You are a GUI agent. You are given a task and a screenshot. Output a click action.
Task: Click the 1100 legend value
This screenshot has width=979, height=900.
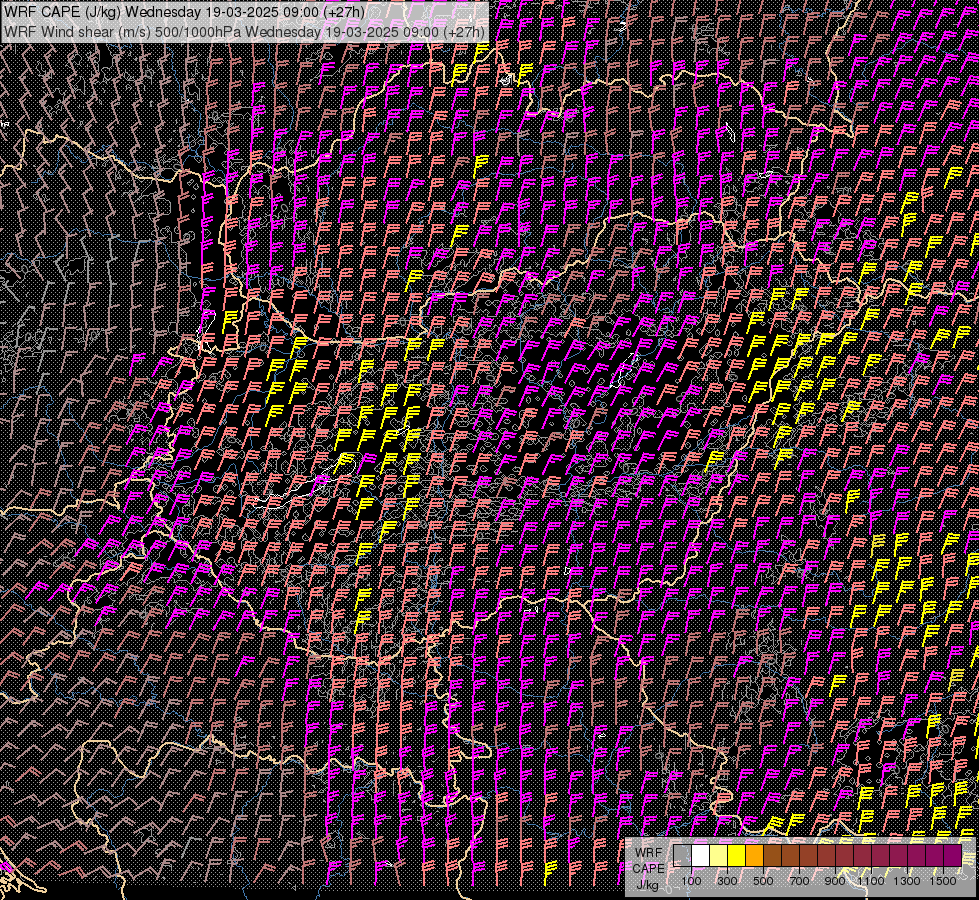[870, 881]
